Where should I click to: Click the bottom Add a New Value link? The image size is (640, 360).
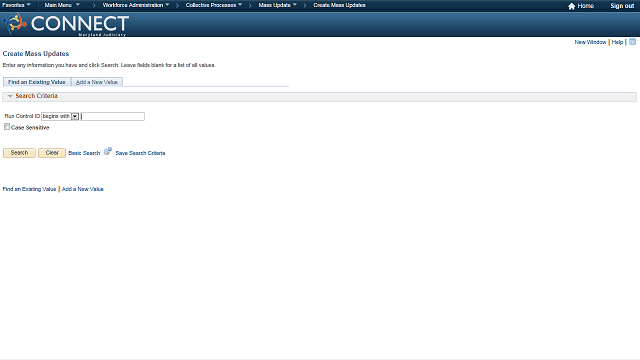(x=83, y=189)
